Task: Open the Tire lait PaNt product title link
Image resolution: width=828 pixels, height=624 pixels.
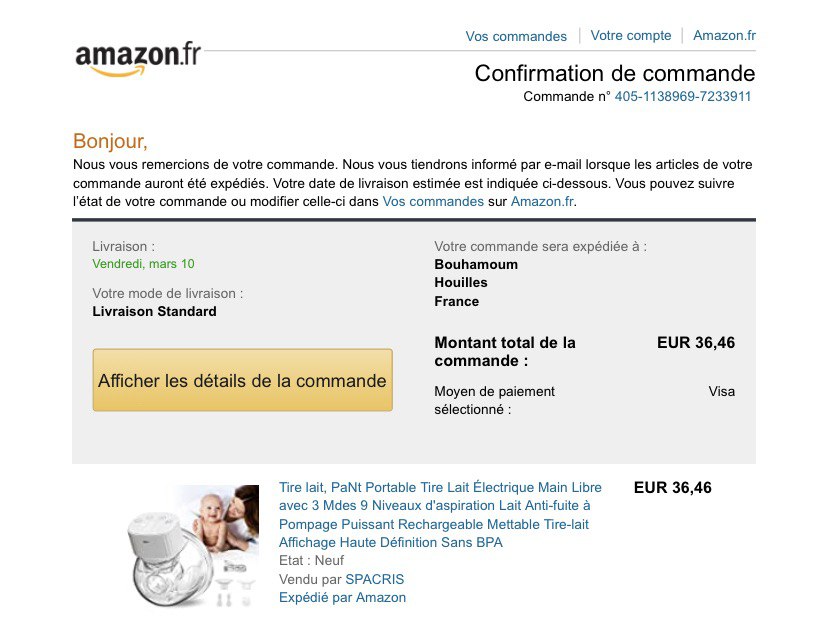Action: pos(440,515)
